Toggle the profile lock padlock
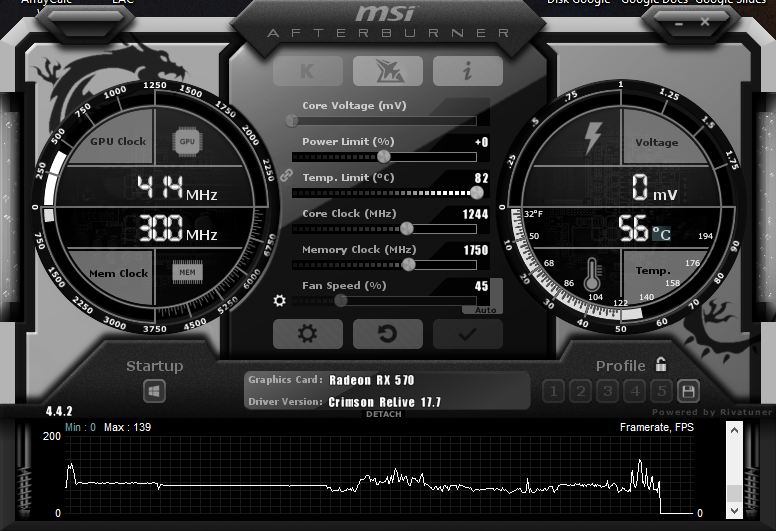Image resolution: width=776 pixels, height=531 pixels. [660, 365]
